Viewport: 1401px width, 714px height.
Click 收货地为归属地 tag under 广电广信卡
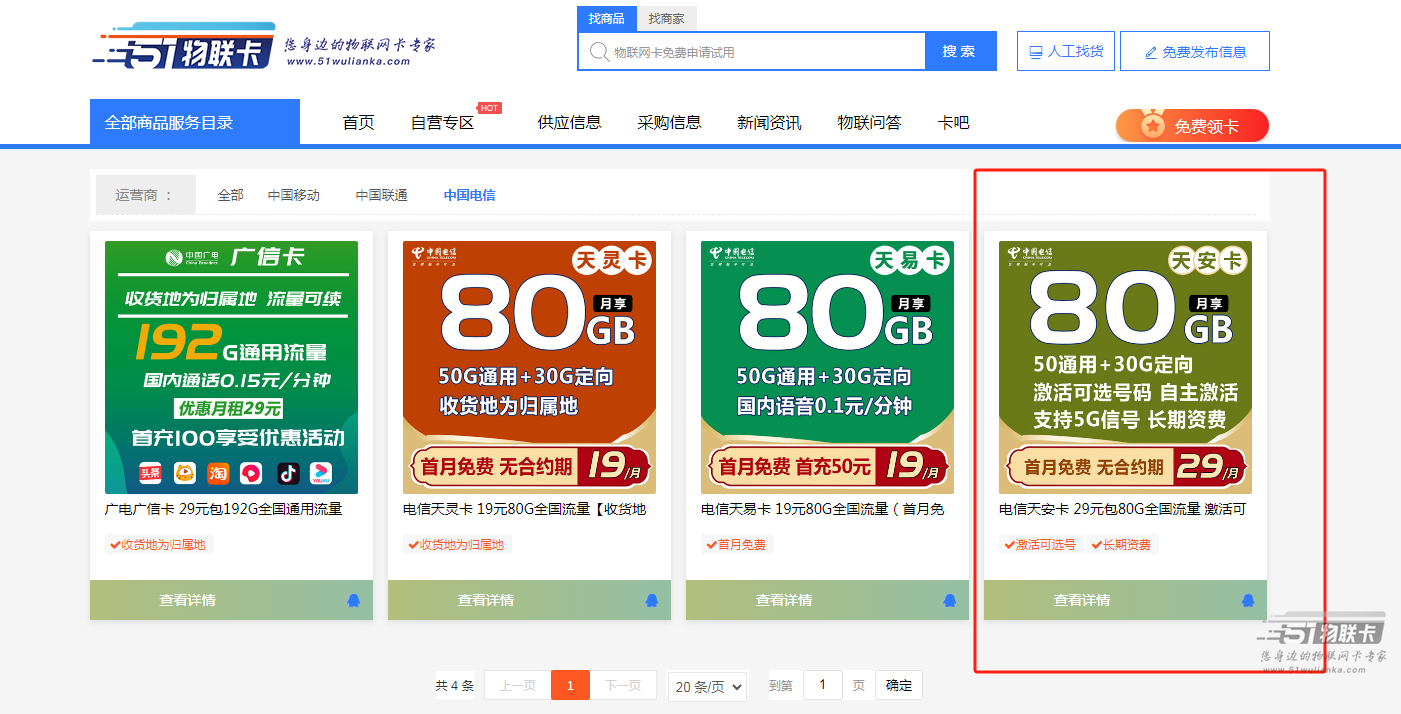point(160,545)
